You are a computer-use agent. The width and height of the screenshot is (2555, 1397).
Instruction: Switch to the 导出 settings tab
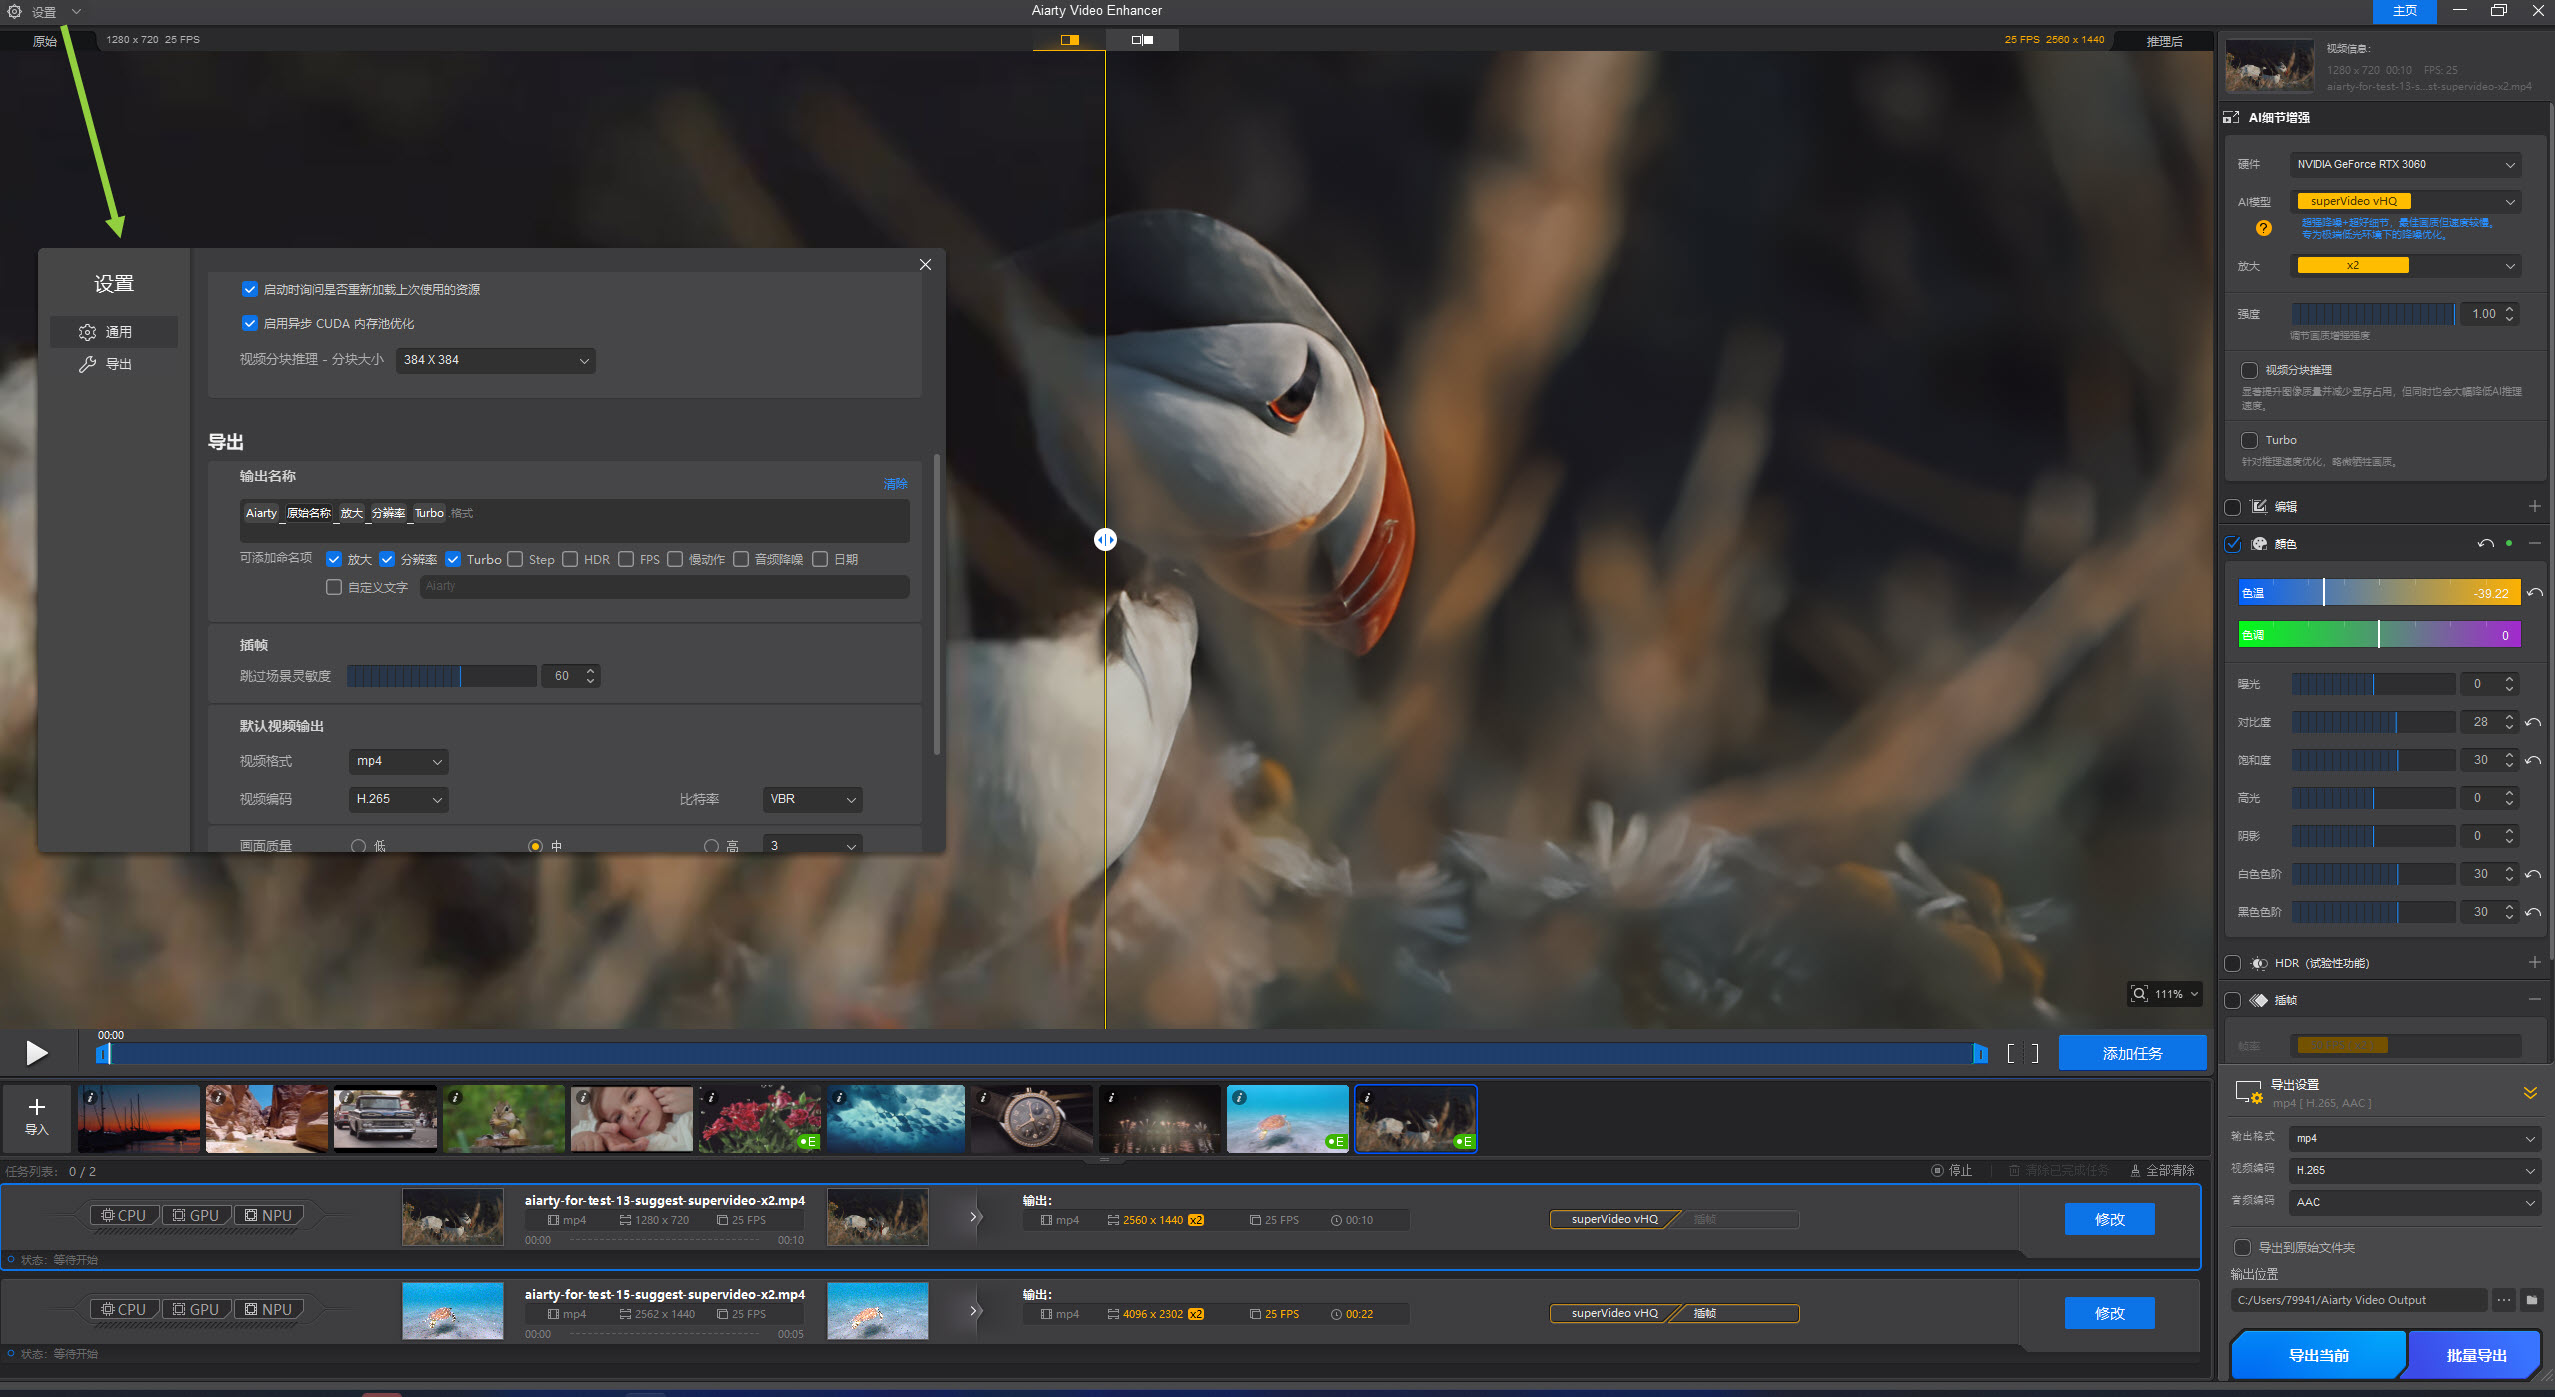click(x=114, y=364)
